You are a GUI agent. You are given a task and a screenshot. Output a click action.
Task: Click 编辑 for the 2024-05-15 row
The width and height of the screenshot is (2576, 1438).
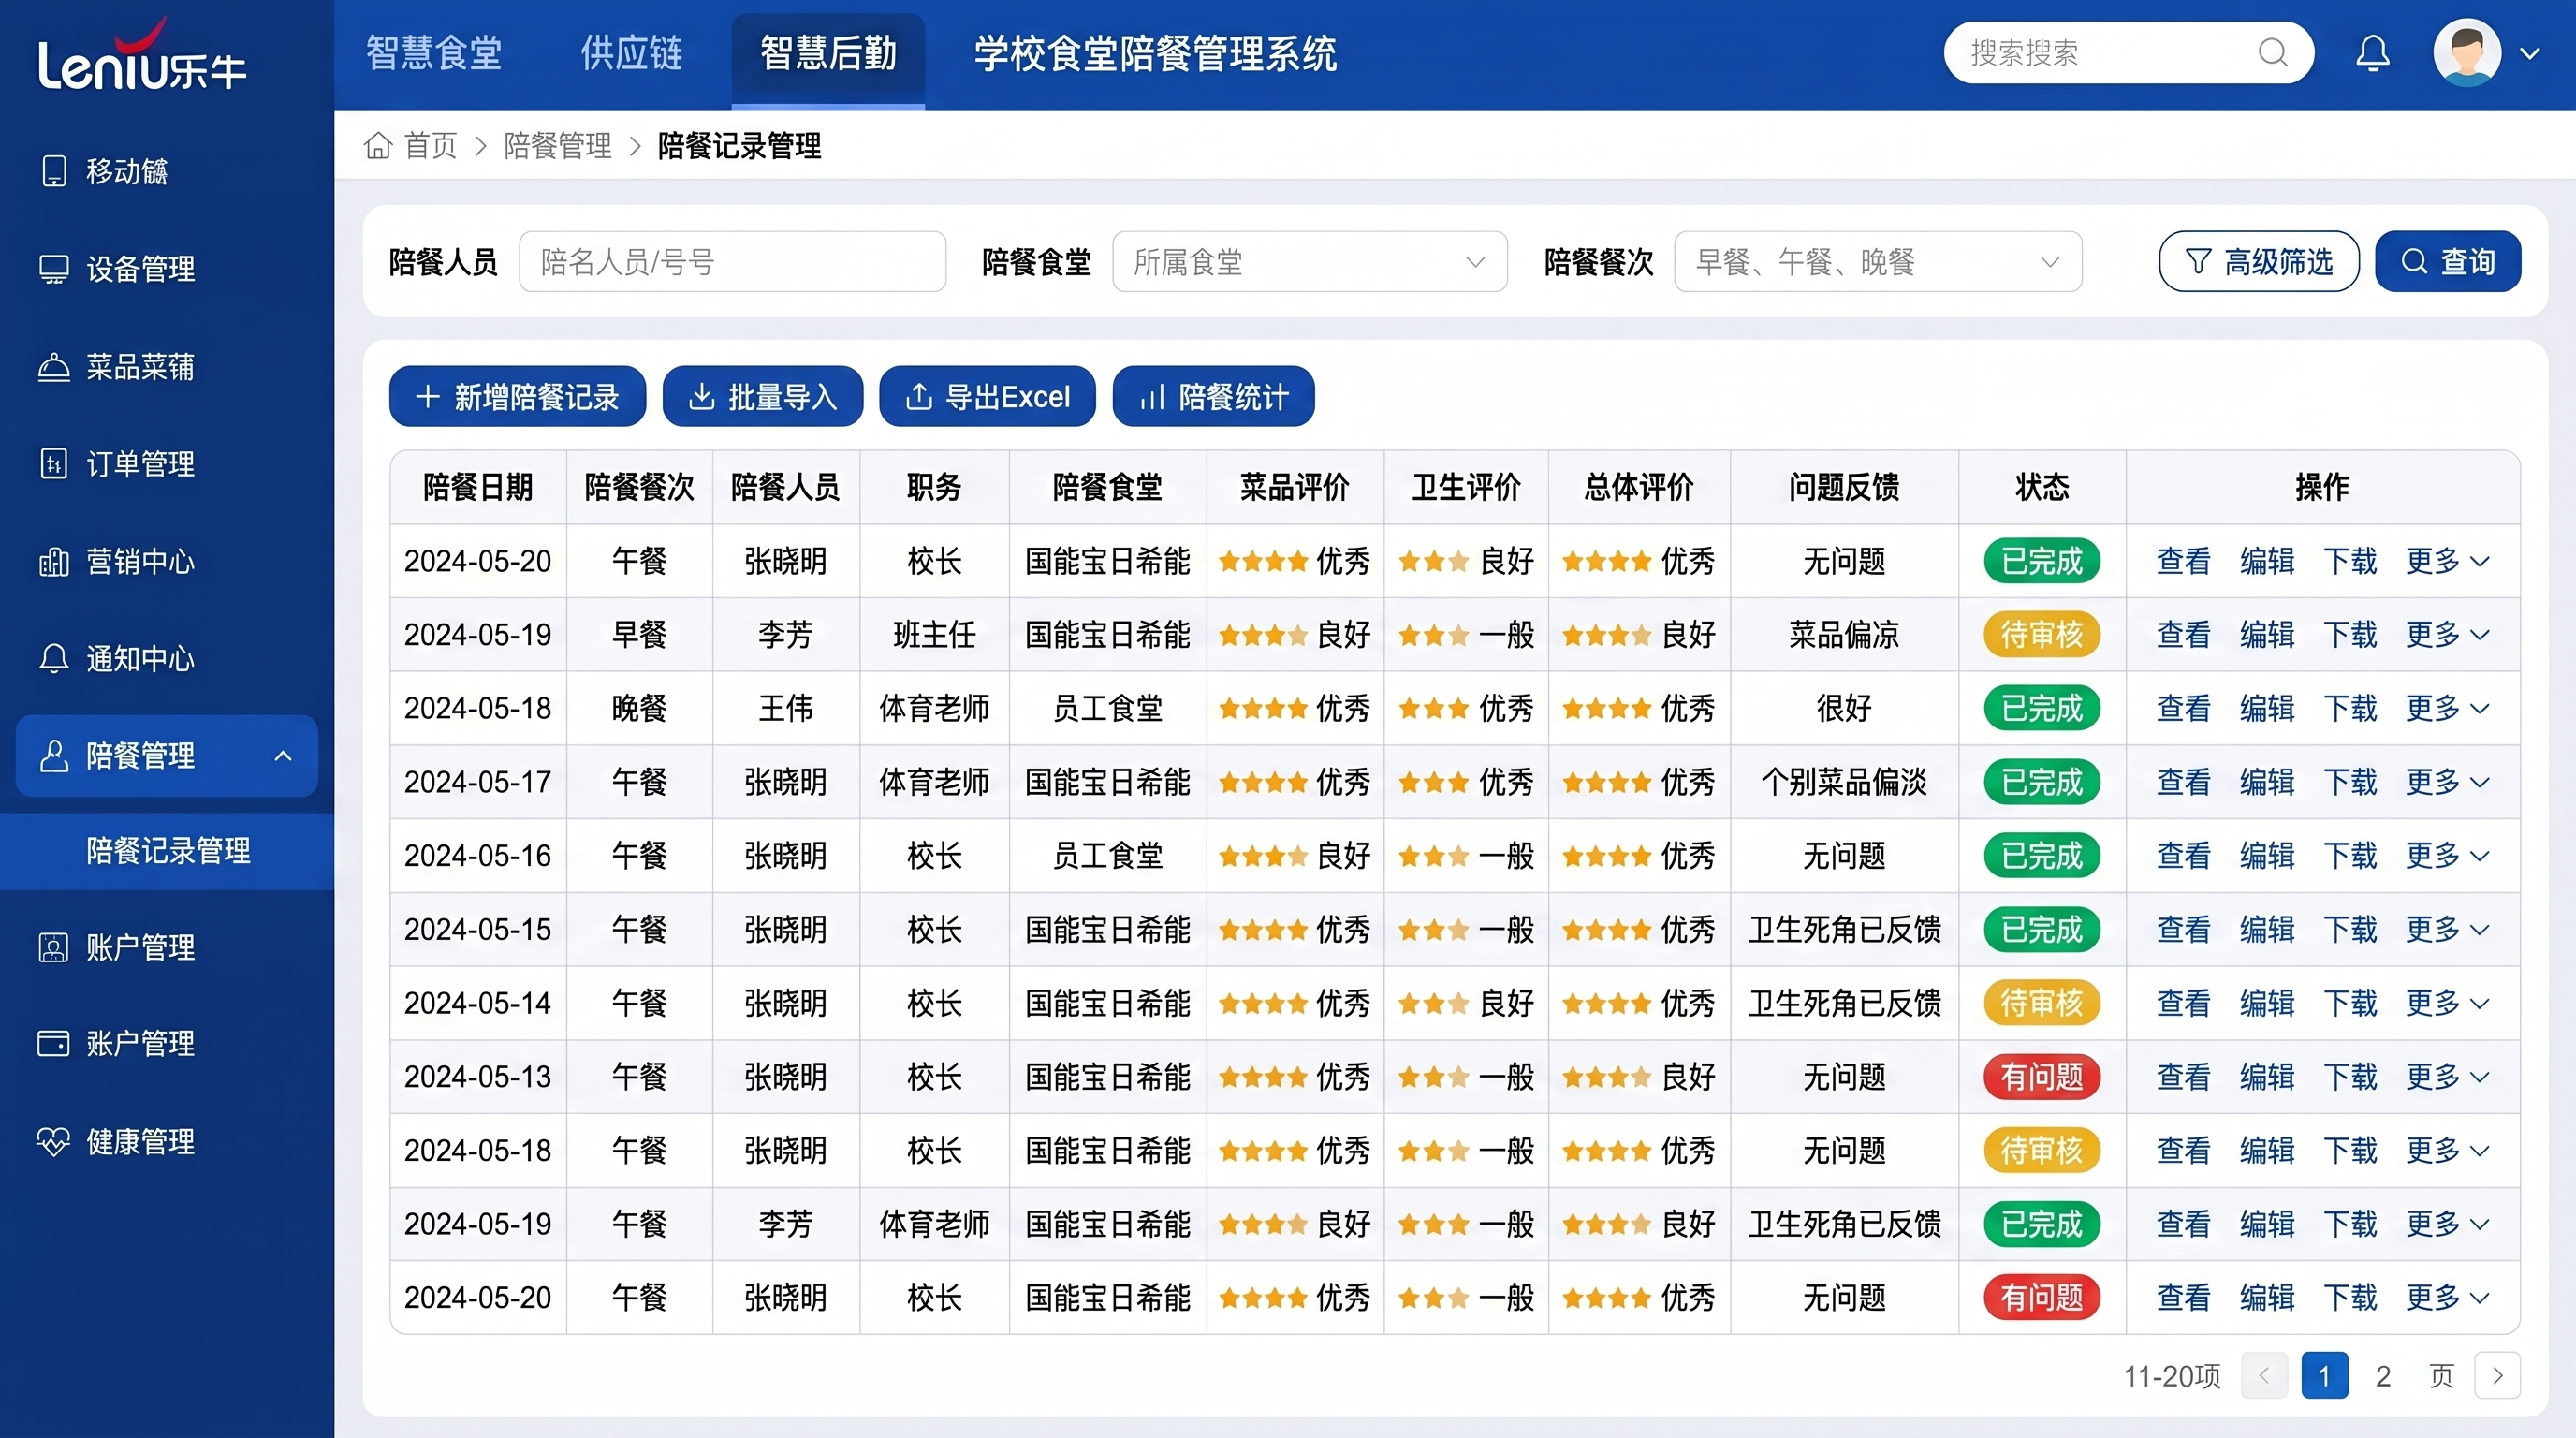(x=2267, y=930)
